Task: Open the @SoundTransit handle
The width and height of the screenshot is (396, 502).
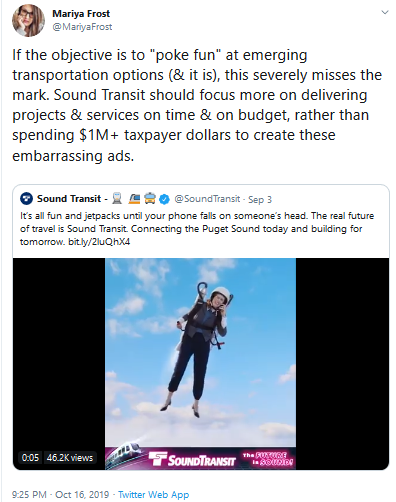Action: (207, 199)
